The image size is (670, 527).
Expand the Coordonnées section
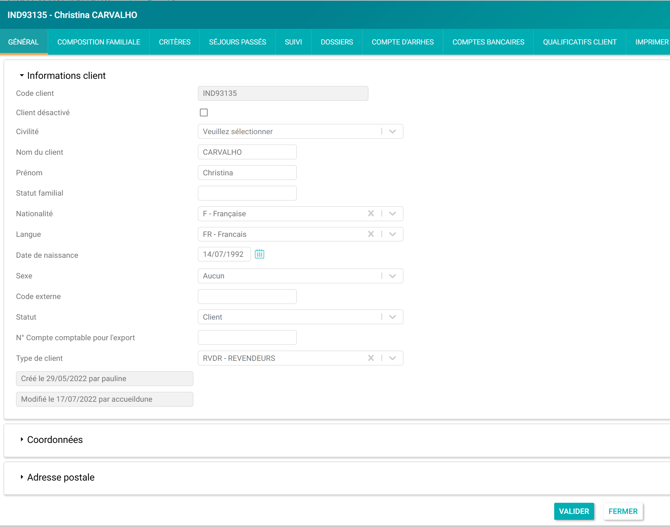[54, 440]
